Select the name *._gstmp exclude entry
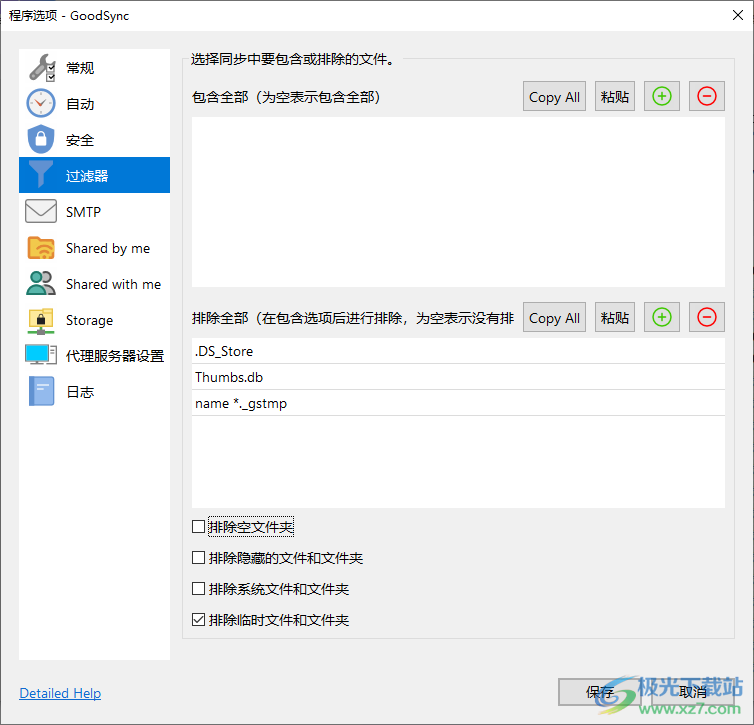The image size is (754, 725). point(458,403)
